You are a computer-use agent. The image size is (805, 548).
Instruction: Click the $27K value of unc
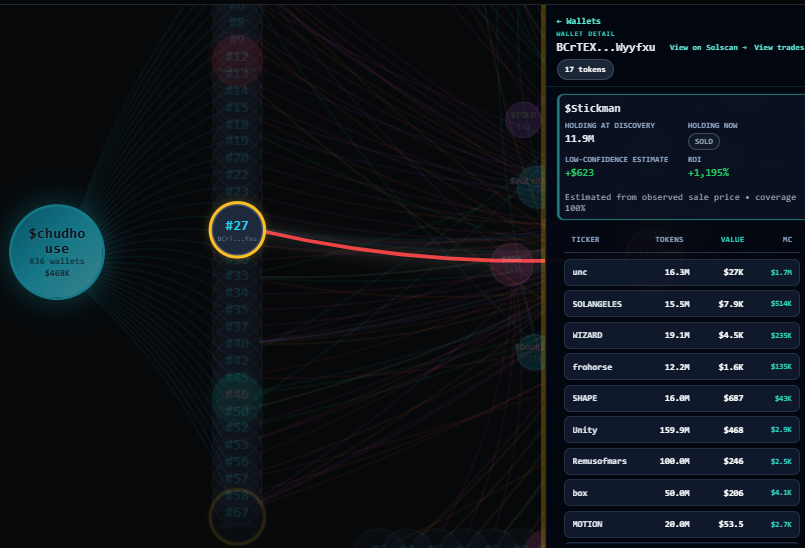(x=733, y=272)
